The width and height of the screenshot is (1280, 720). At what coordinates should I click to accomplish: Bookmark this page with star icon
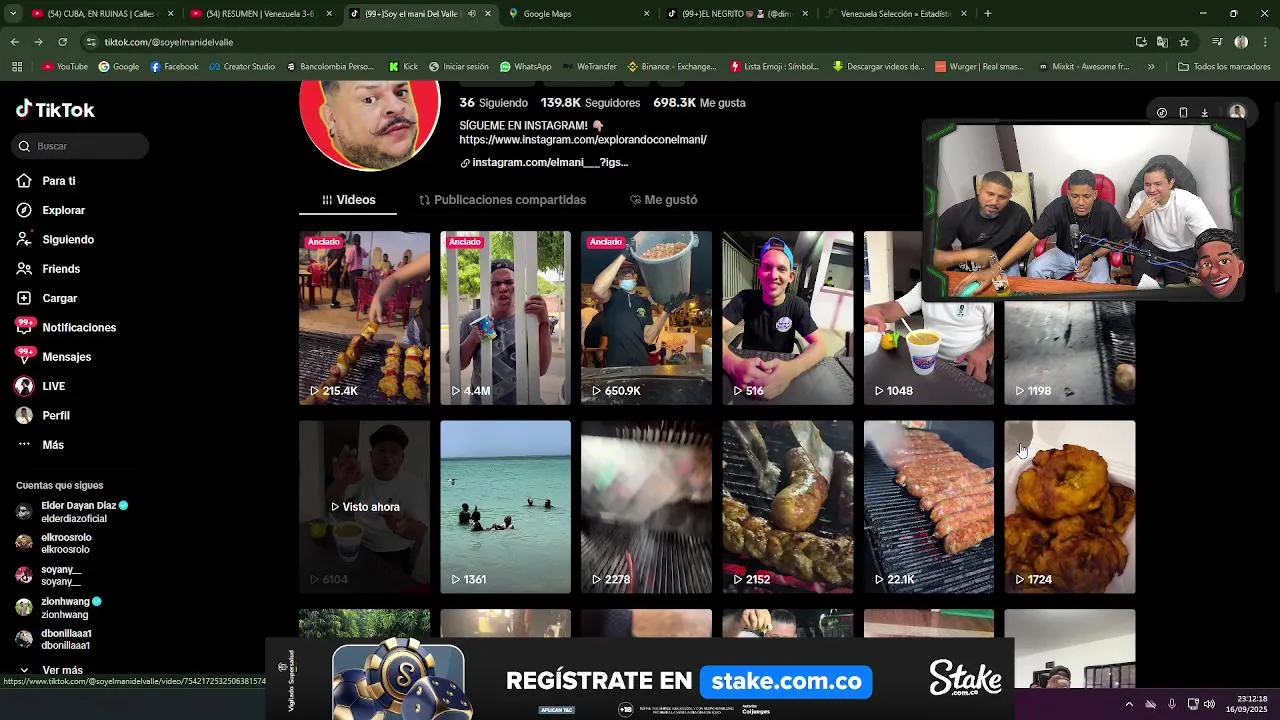(1184, 42)
